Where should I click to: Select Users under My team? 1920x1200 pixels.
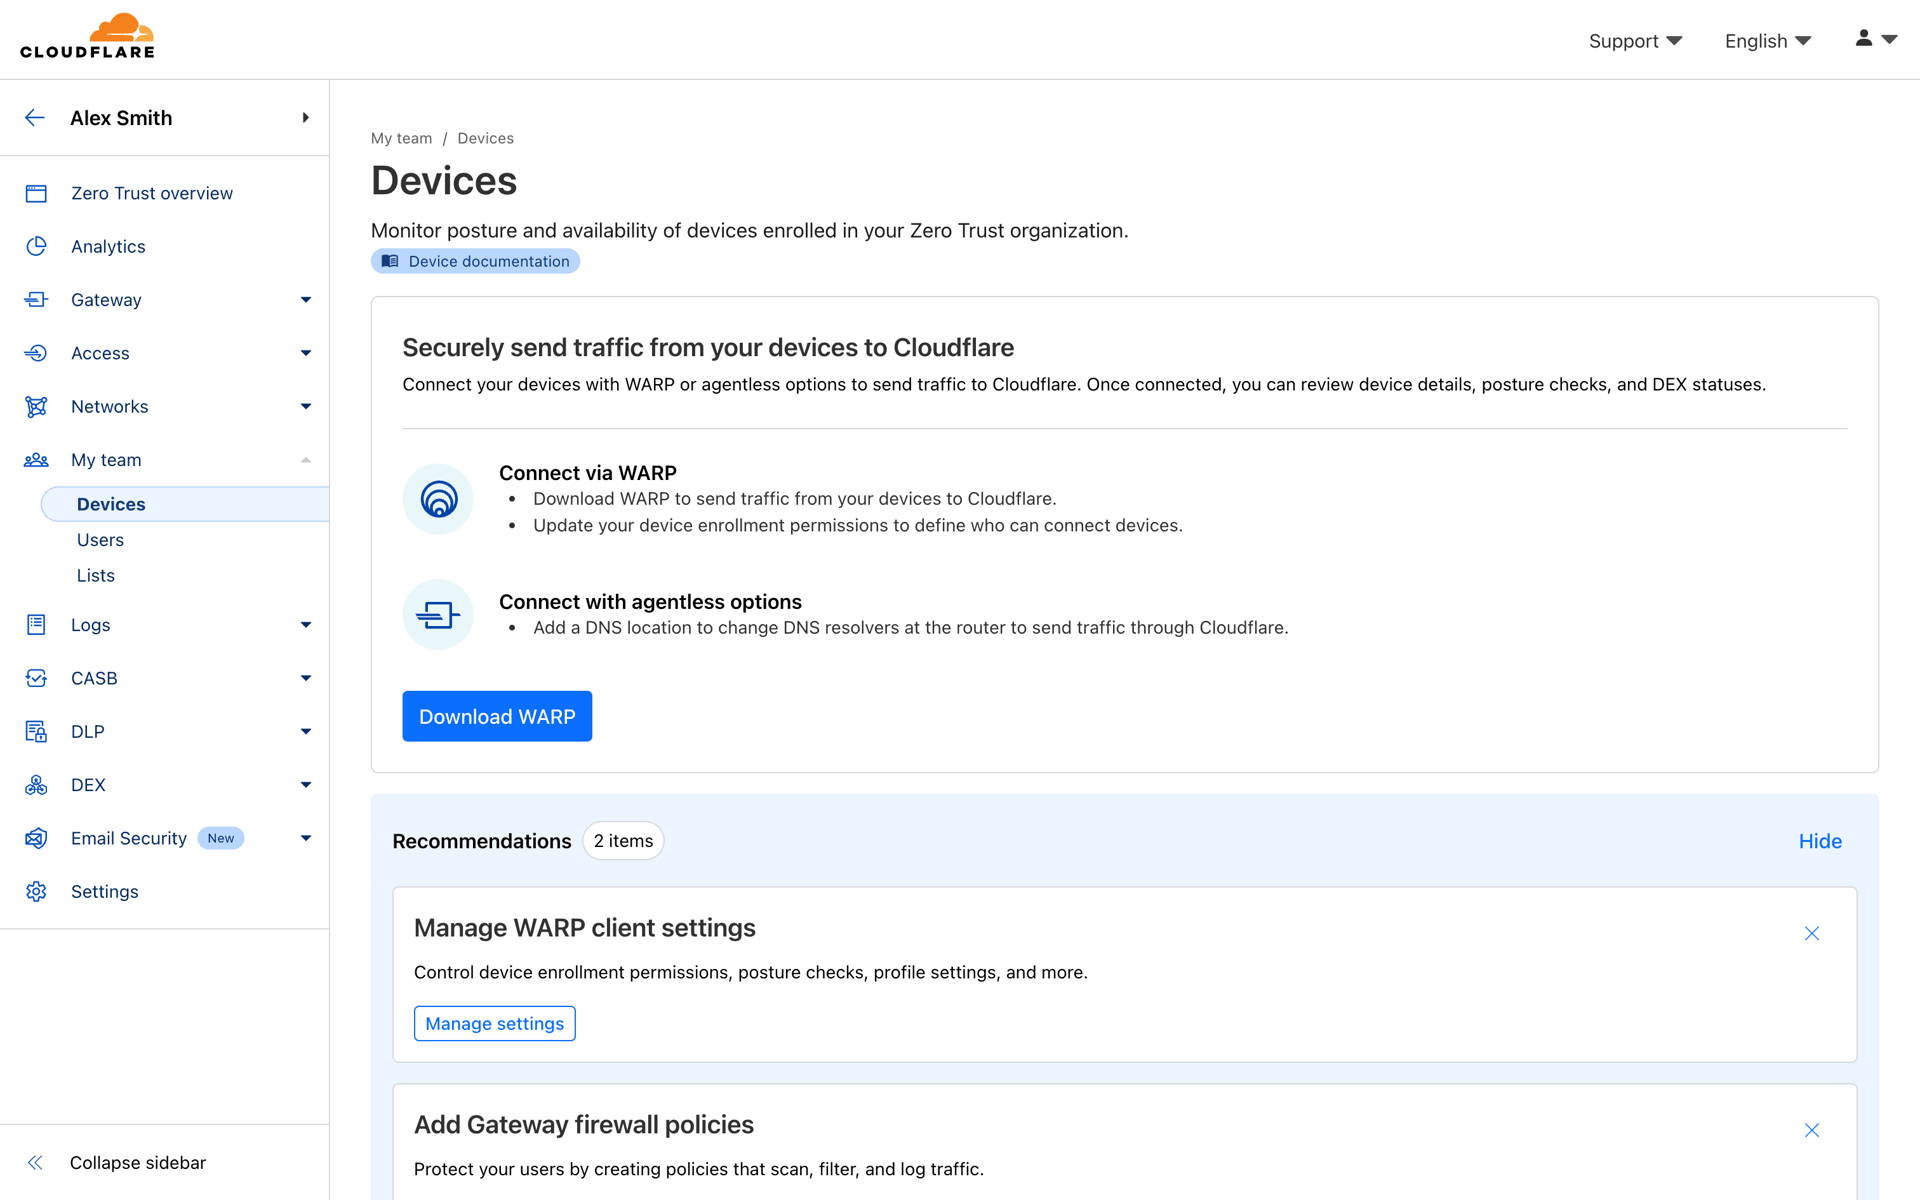coord(100,540)
